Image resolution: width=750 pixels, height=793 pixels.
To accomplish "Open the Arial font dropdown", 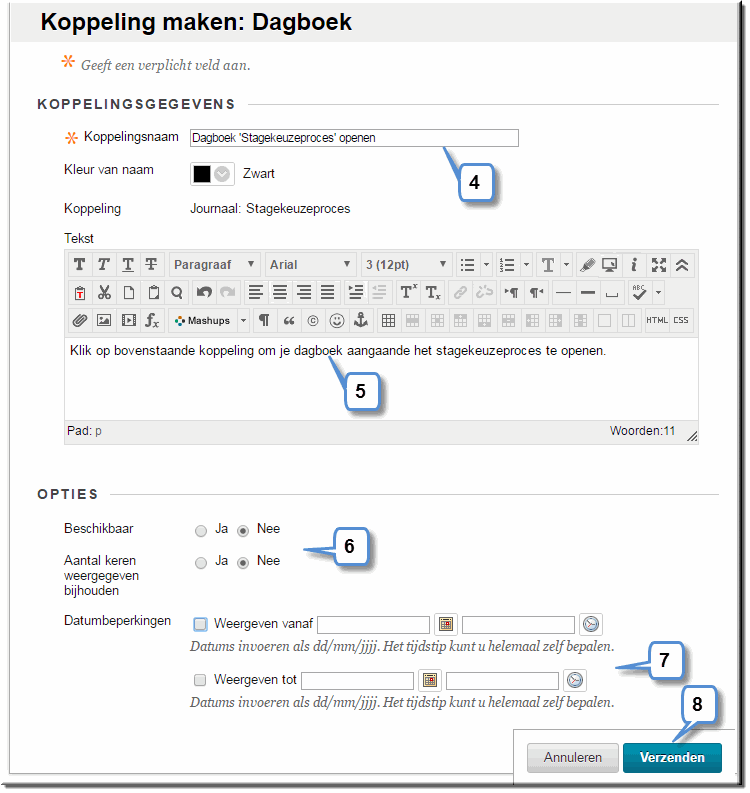I will click(x=311, y=265).
